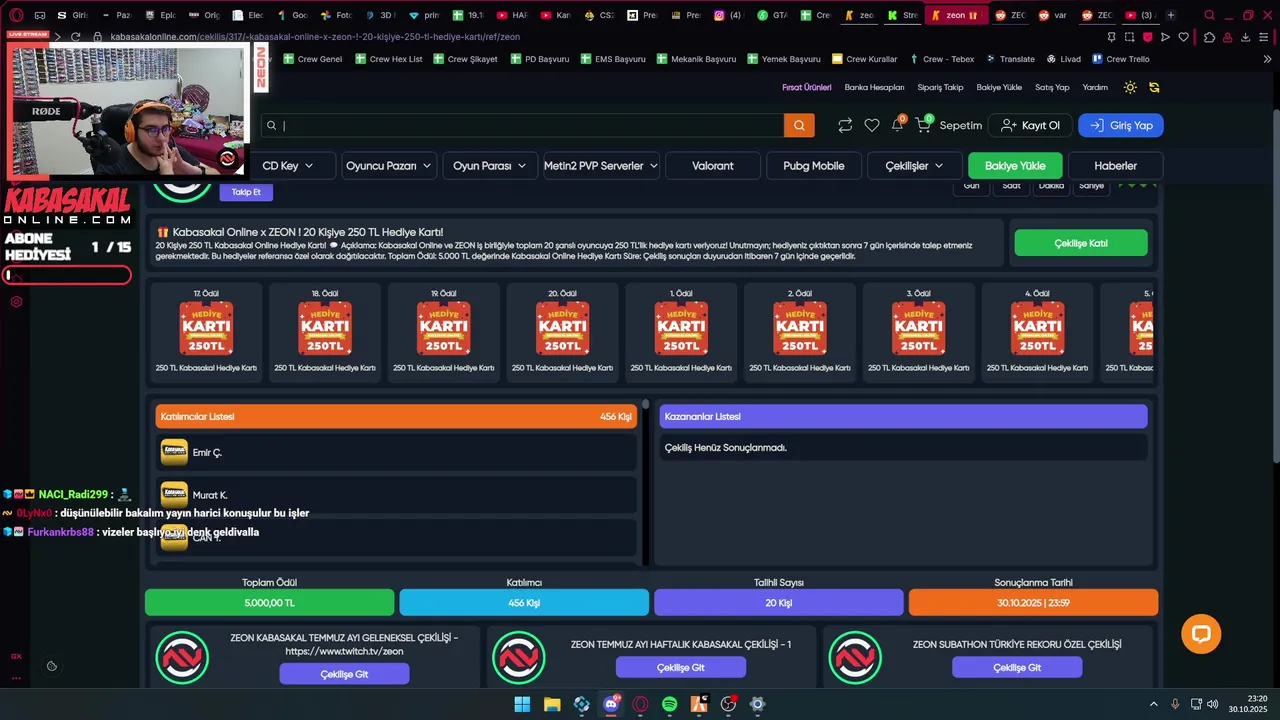Select the 17. Ödül gift card thumbnail

click(206, 330)
